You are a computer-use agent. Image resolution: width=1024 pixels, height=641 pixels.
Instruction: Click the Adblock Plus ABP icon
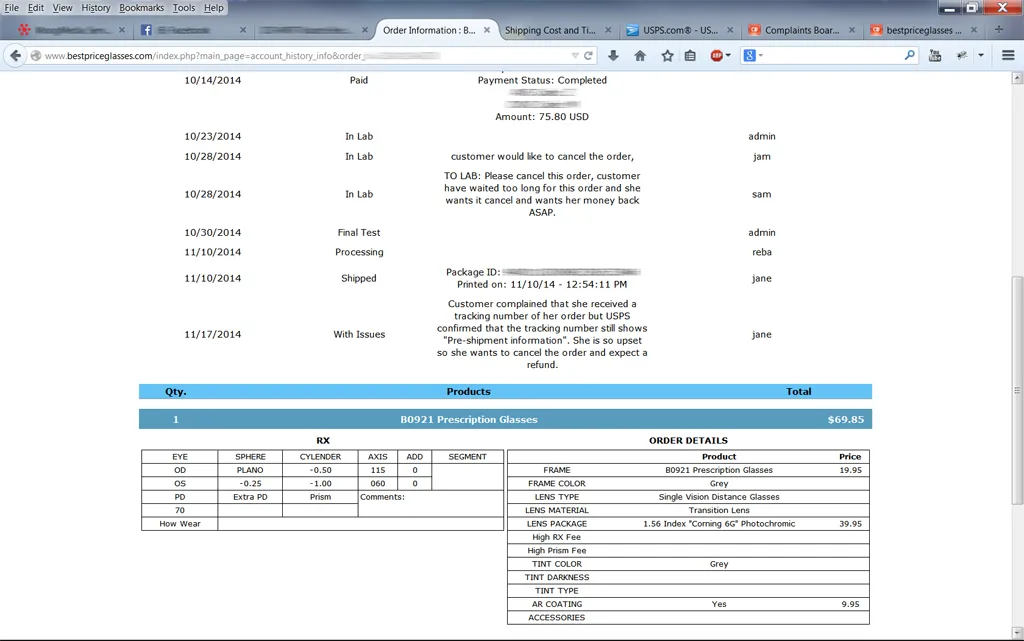click(717, 56)
